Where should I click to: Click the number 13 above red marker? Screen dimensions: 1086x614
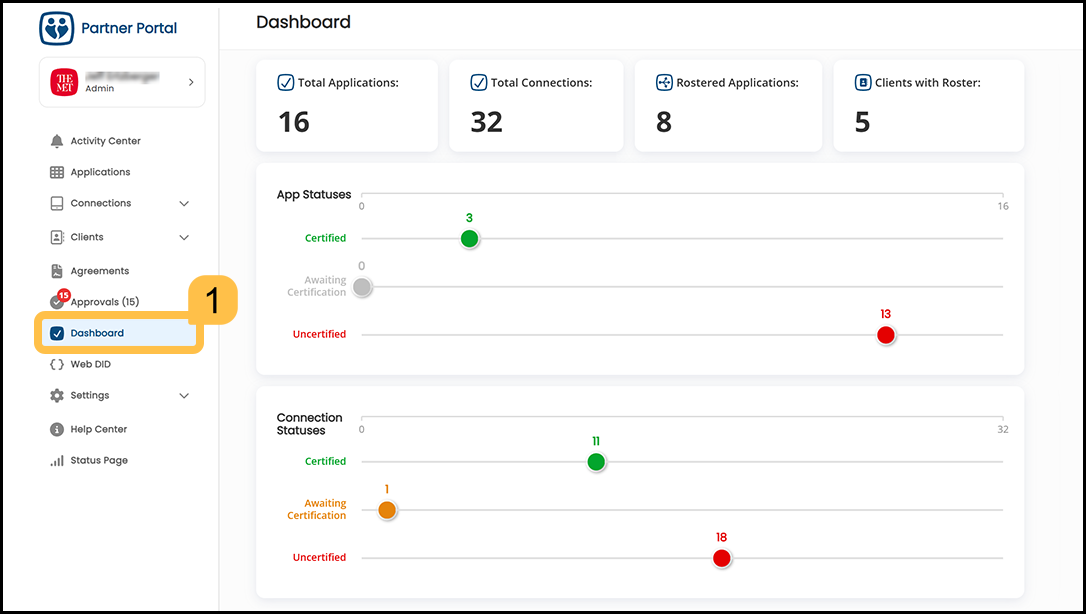(885, 314)
